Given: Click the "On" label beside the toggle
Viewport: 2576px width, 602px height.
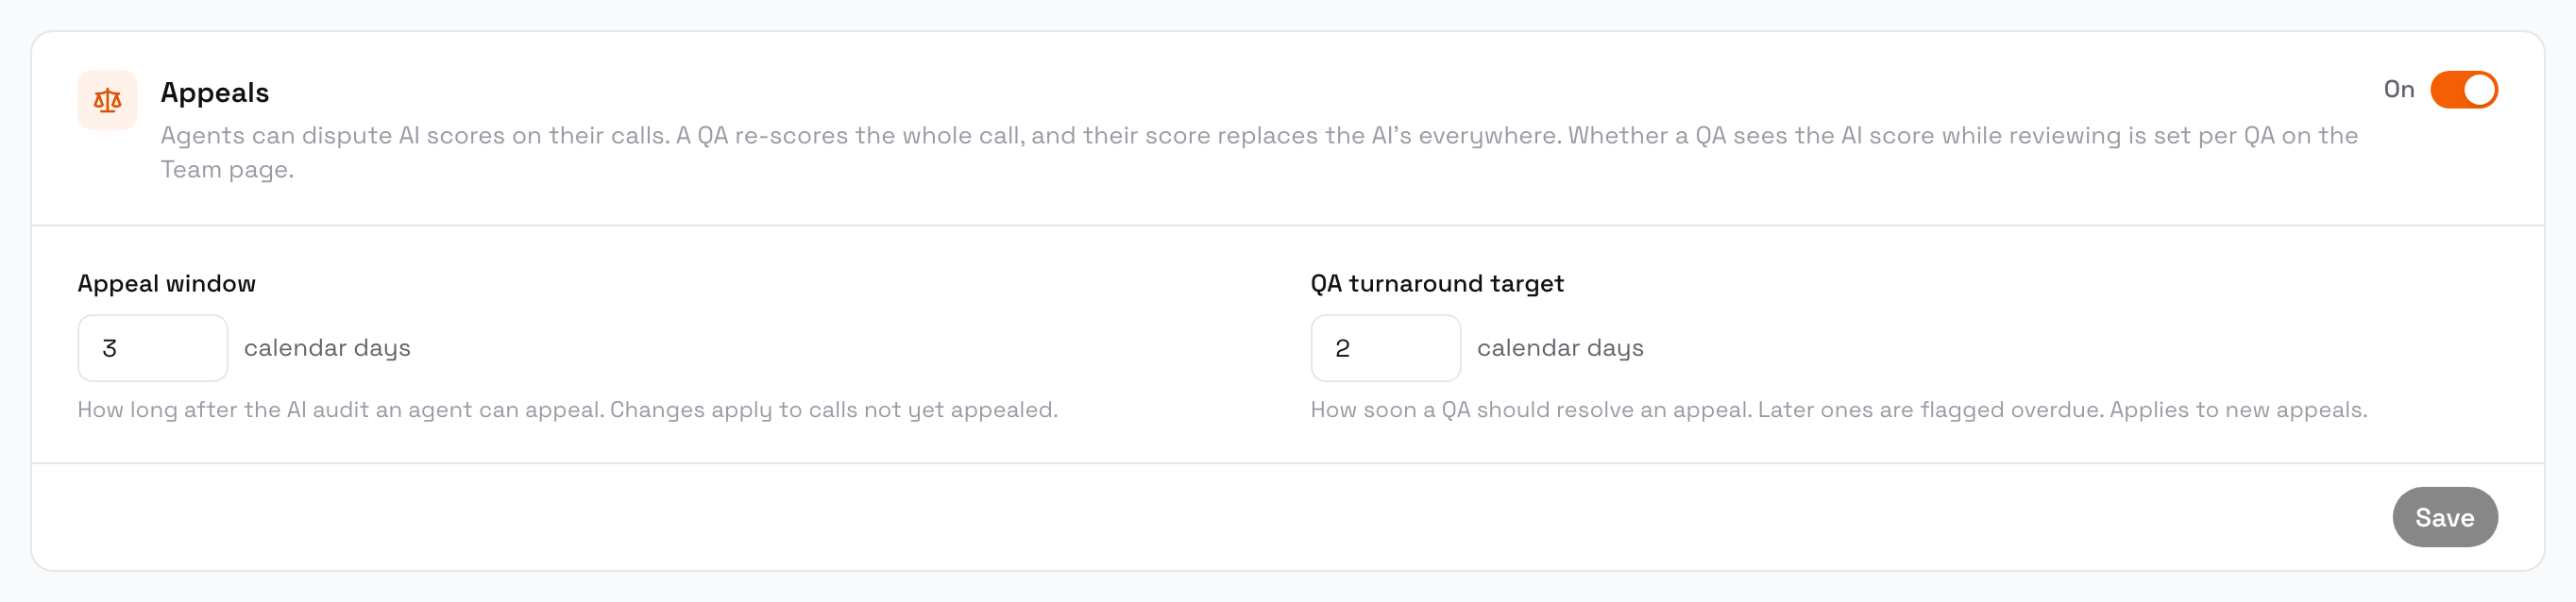Looking at the screenshot, I should pyautogui.click(x=2399, y=90).
